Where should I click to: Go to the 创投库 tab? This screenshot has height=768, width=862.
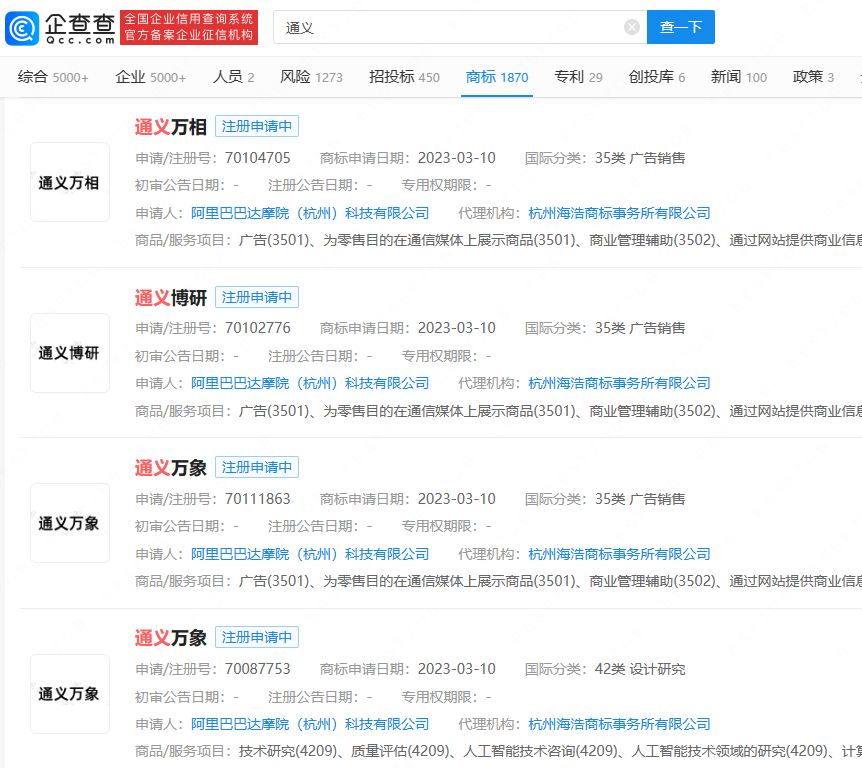tap(656, 77)
